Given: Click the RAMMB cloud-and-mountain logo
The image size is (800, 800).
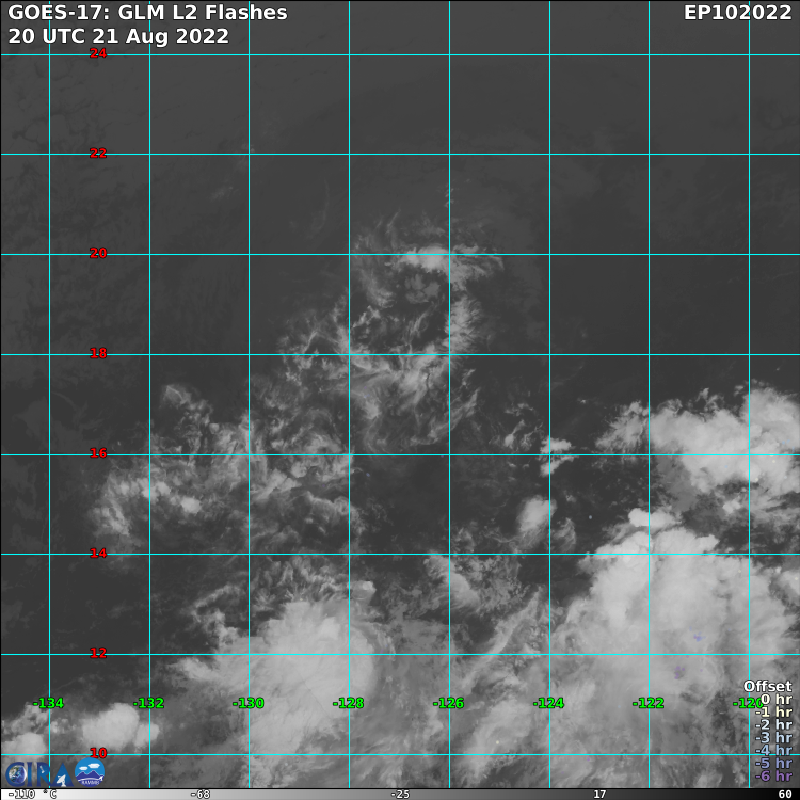Looking at the screenshot, I should (x=90, y=773).
